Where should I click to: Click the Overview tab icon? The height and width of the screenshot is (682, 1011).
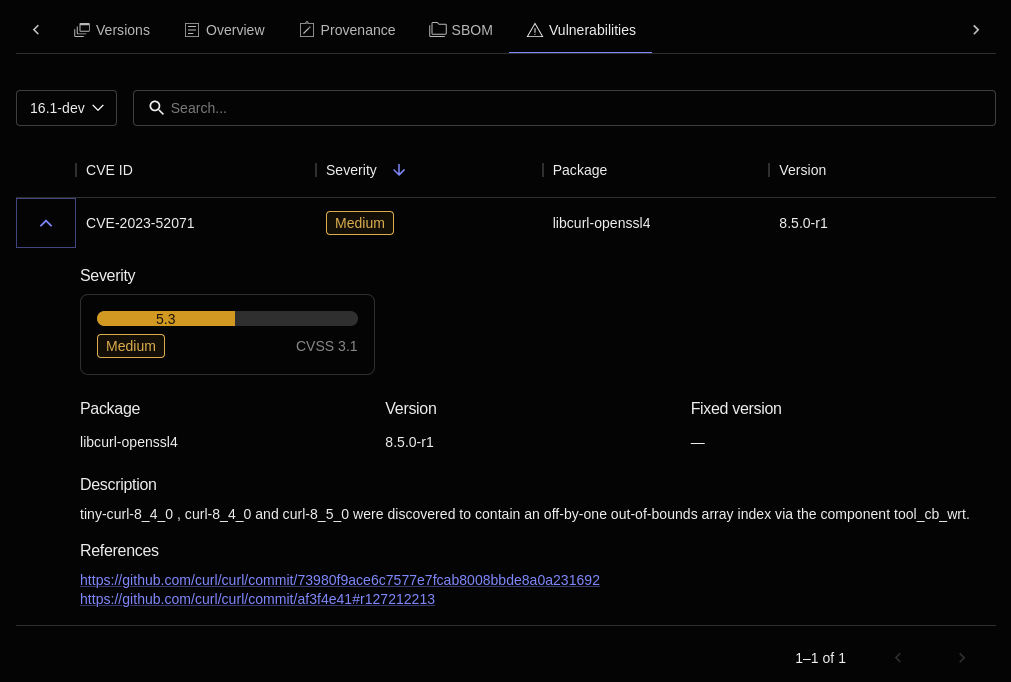click(x=191, y=29)
